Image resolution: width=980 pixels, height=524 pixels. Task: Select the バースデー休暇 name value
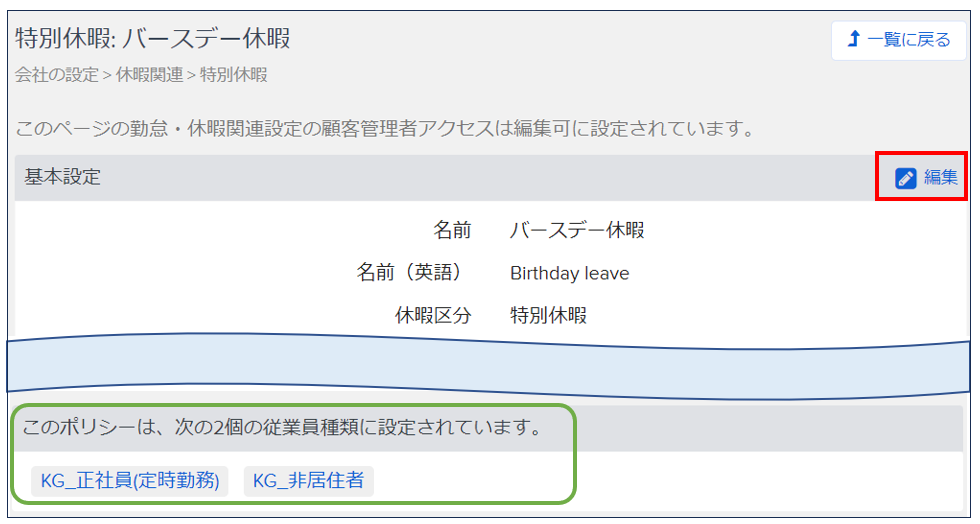577,231
